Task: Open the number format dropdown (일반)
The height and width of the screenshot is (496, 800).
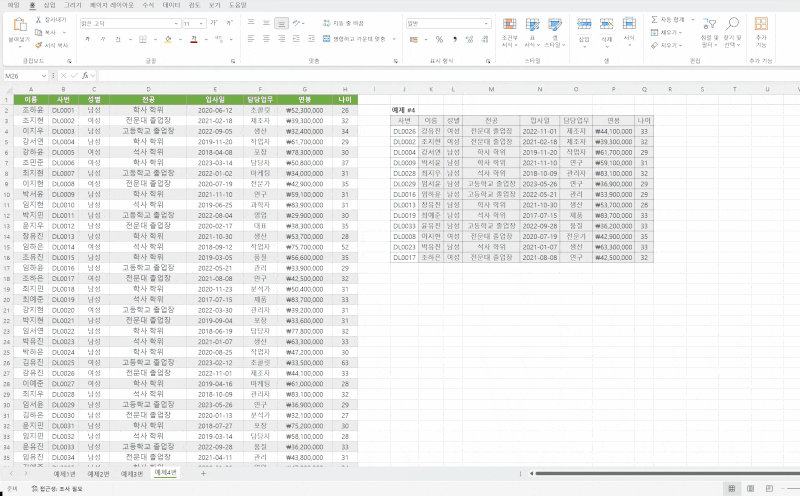Action: tap(485, 22)
